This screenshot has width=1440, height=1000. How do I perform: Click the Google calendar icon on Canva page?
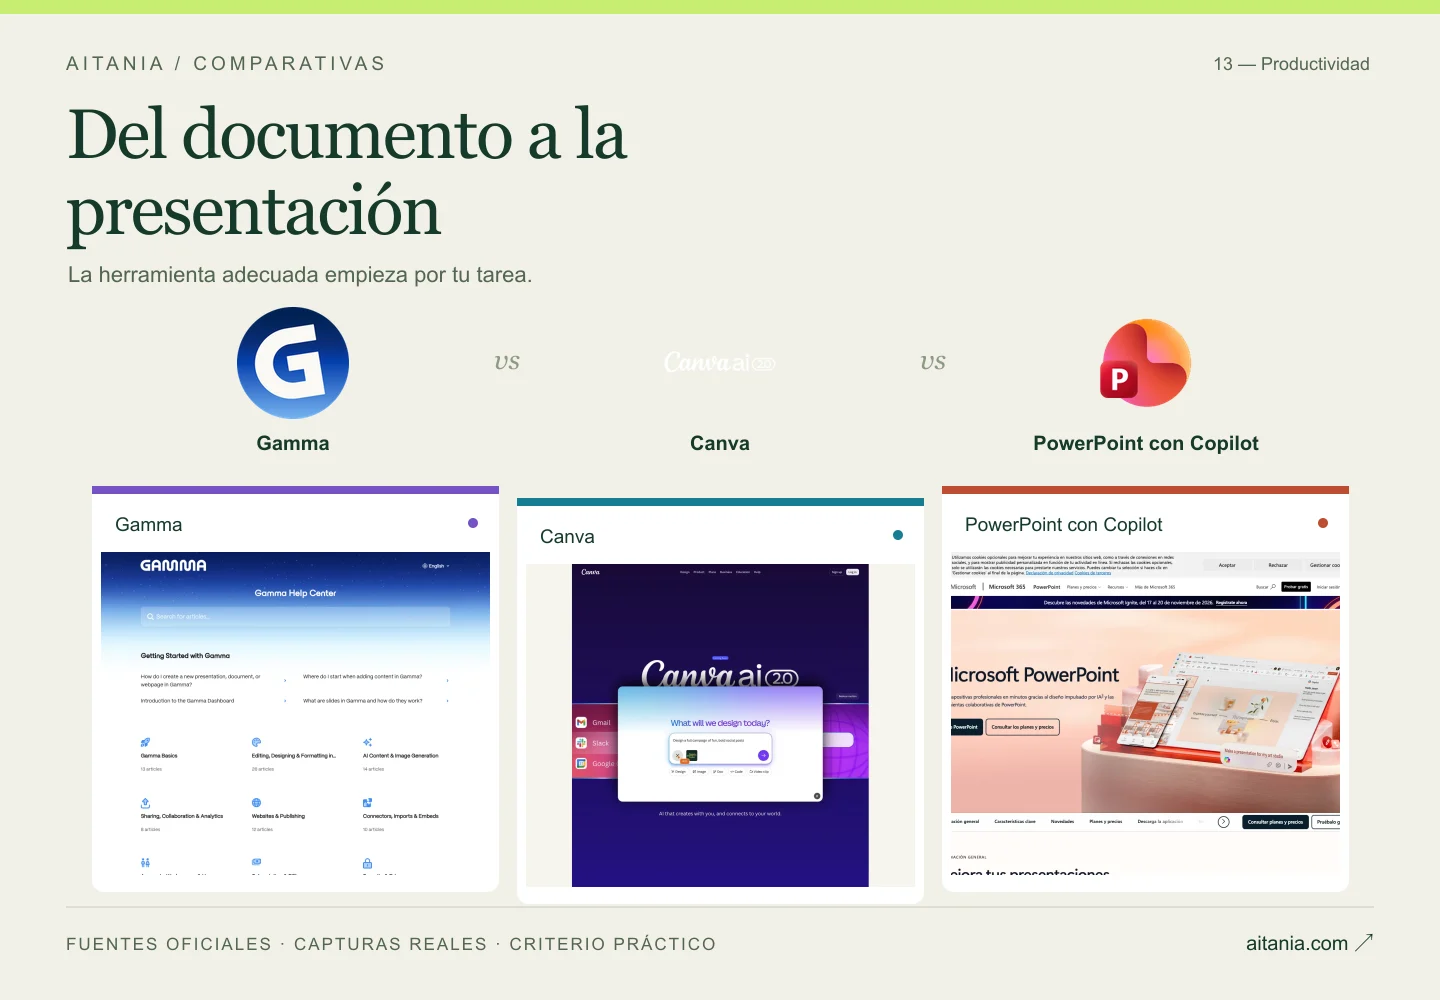tap(581, 764)
